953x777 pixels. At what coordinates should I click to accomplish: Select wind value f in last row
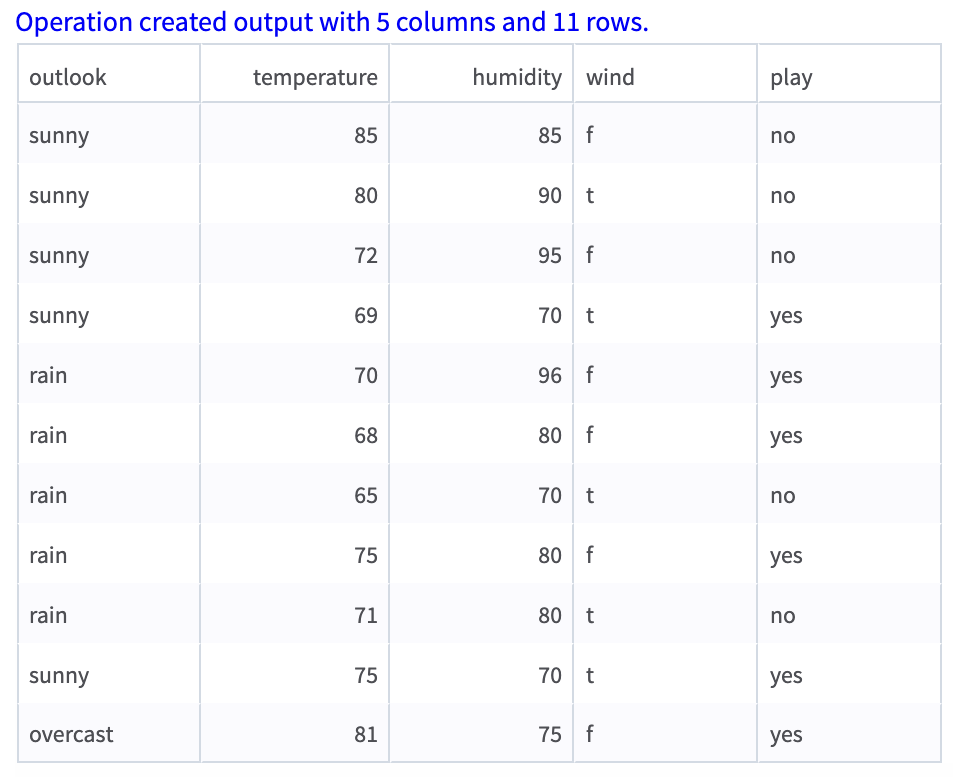[x=586, y=734]
